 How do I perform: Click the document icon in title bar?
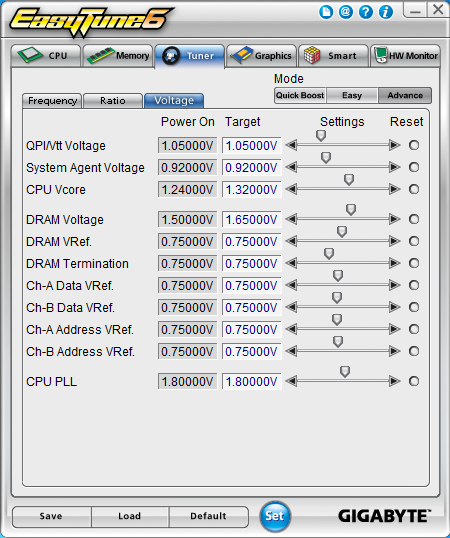tap(326, 12)
